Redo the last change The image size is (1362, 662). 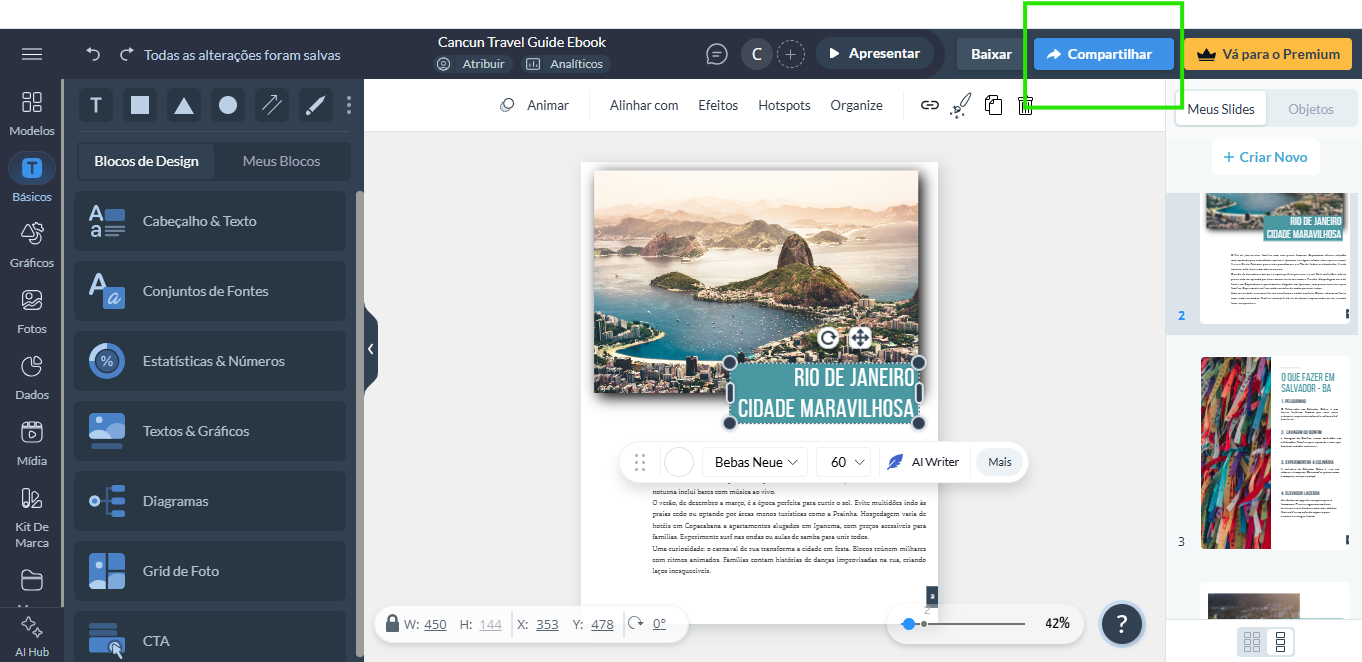pyautogui.click(x=126, y=54)
